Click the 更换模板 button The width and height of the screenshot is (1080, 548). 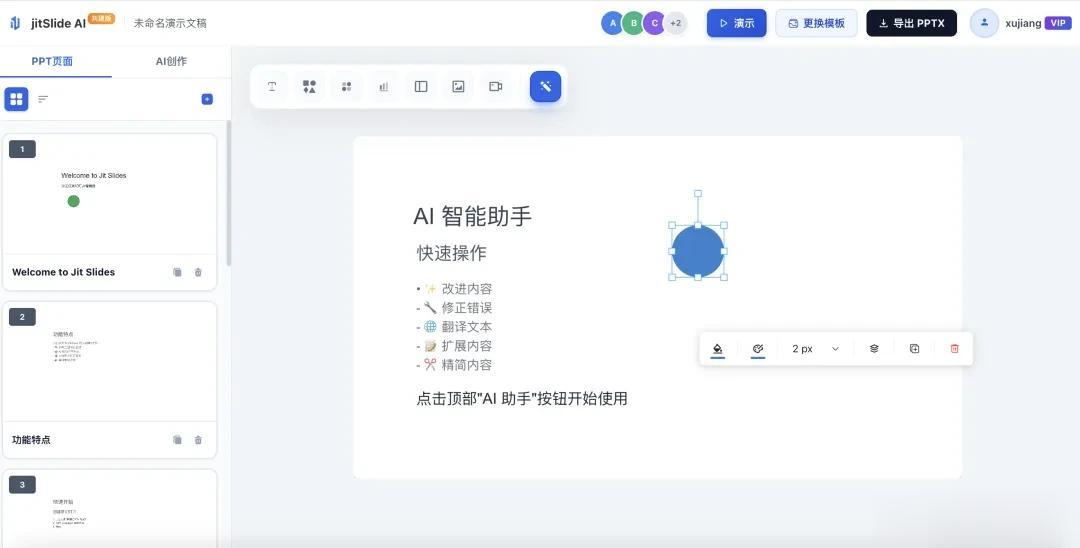pos(816,23)
